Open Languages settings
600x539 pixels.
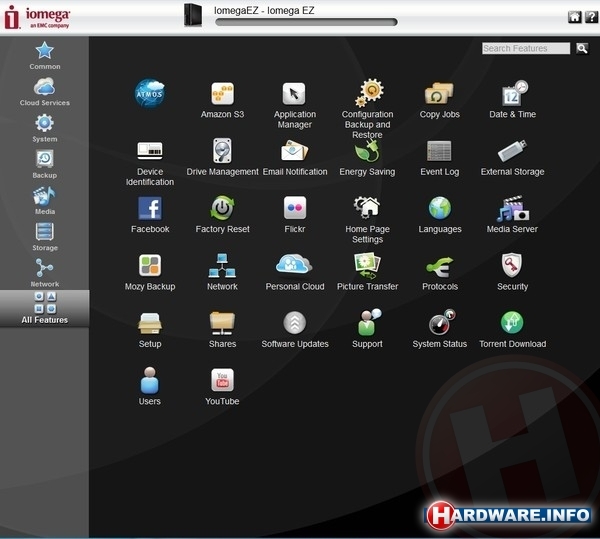pyautogui.click(x=439, y=215)
